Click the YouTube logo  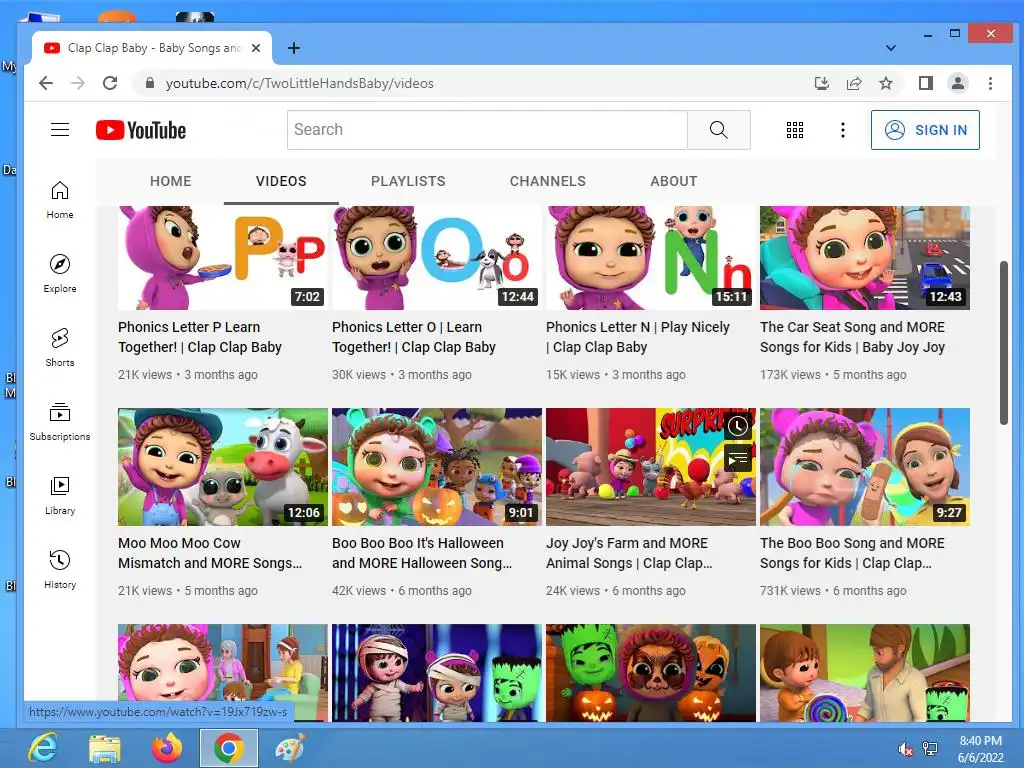click(141, 130)
